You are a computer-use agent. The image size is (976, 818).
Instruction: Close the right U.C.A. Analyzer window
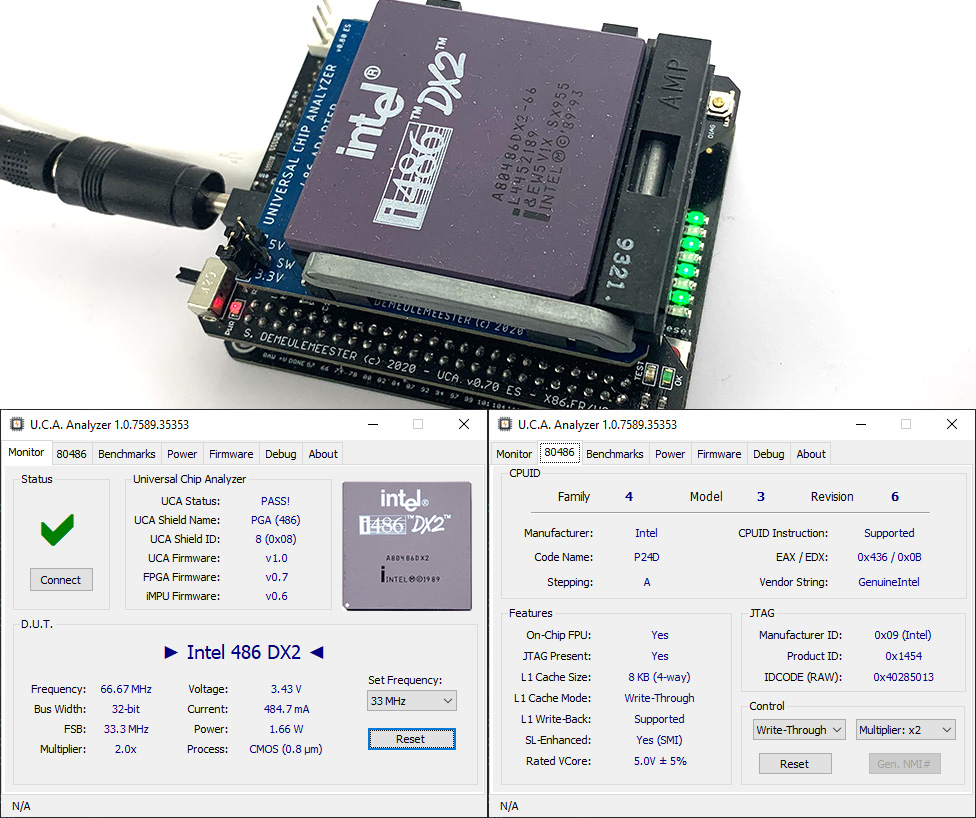(952, 425)
